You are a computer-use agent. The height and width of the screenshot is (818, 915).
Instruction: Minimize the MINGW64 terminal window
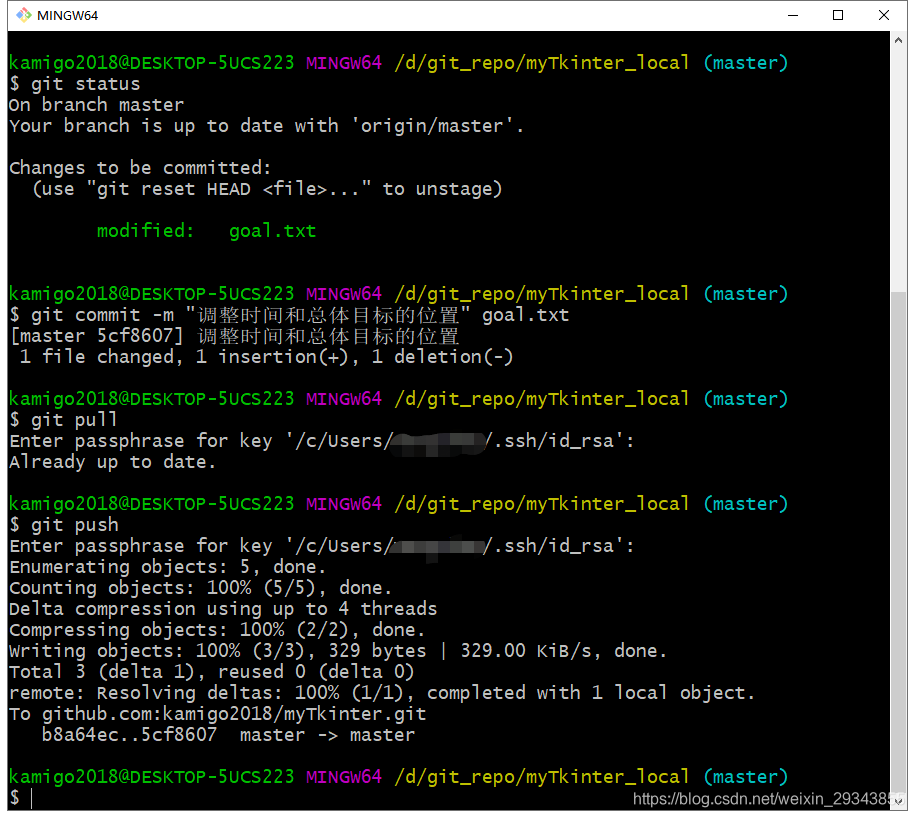[x=792, y=15]
